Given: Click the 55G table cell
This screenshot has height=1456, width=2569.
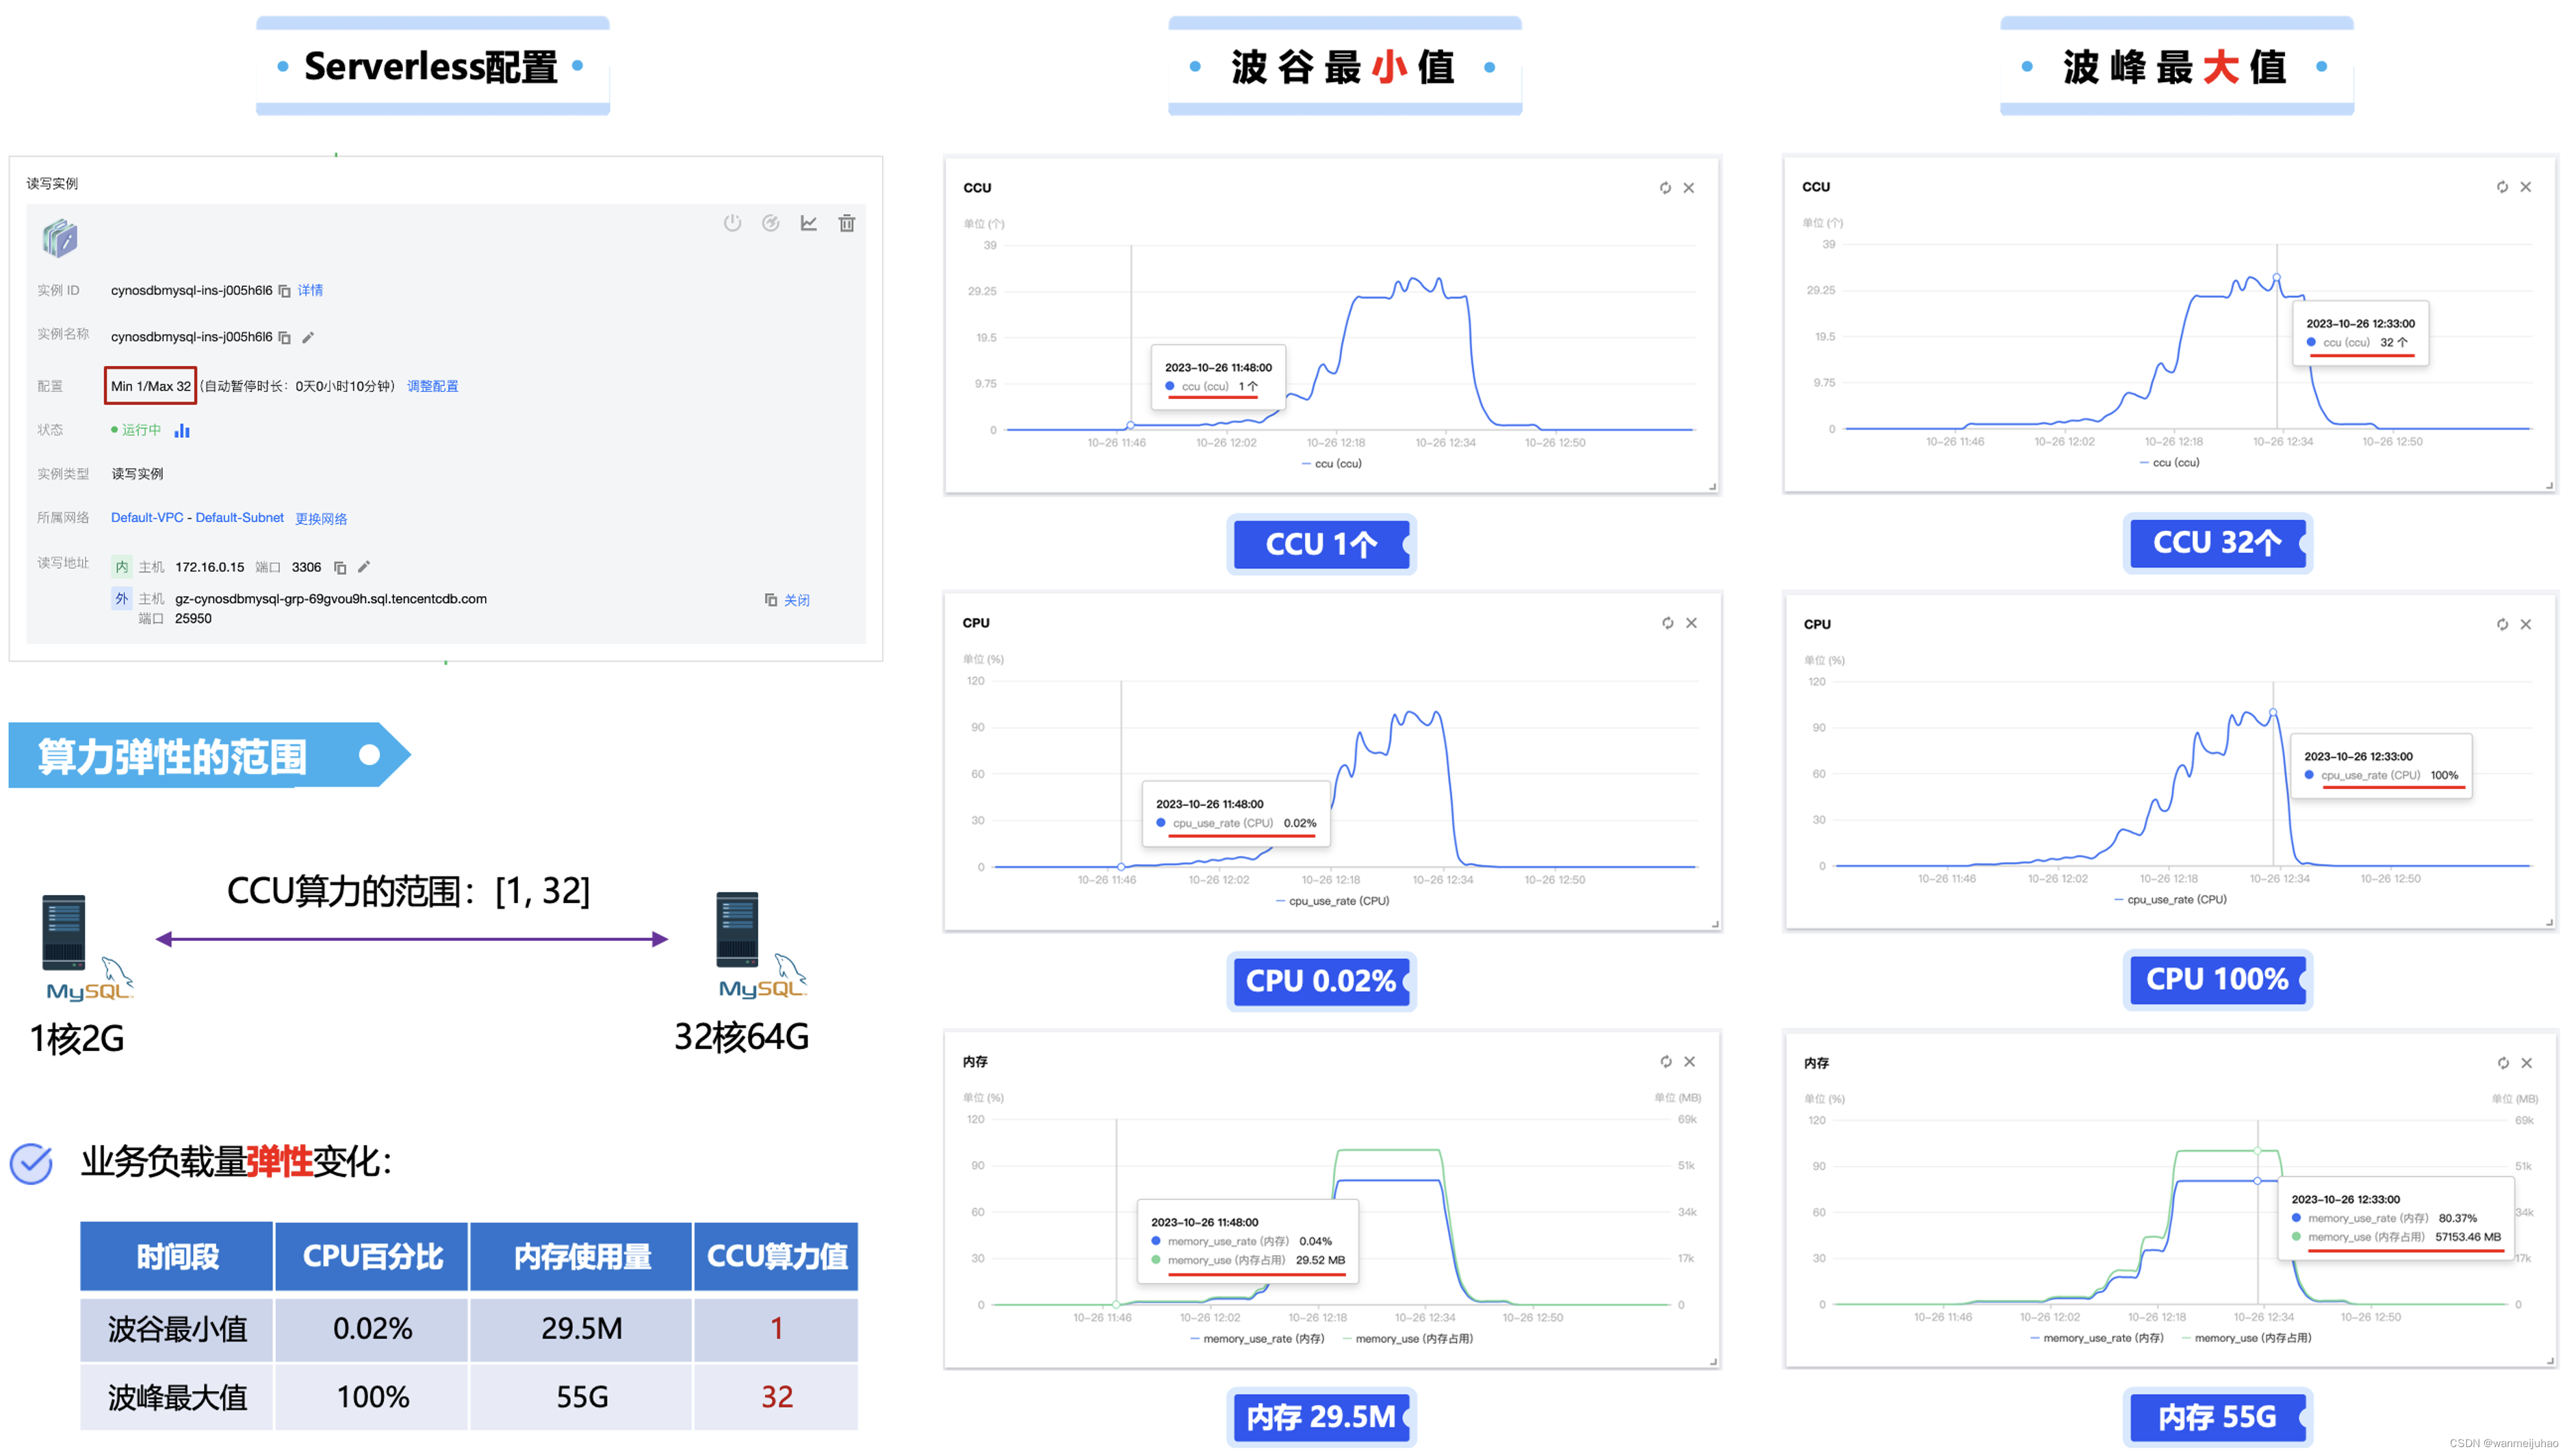Looking at the screenshot, I should [581, 1397].
